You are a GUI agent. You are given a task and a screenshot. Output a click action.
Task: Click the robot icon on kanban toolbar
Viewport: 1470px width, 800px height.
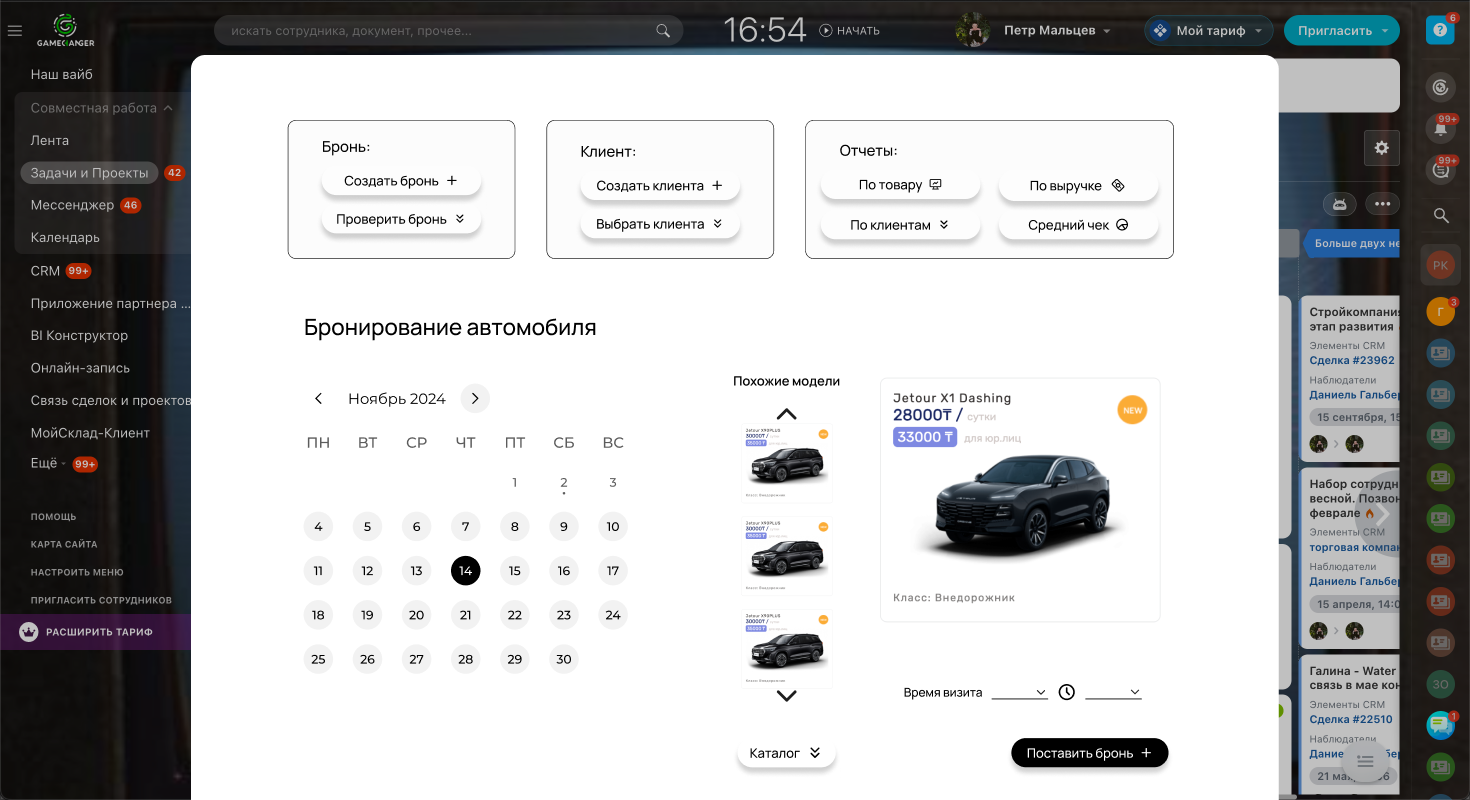1340,204
